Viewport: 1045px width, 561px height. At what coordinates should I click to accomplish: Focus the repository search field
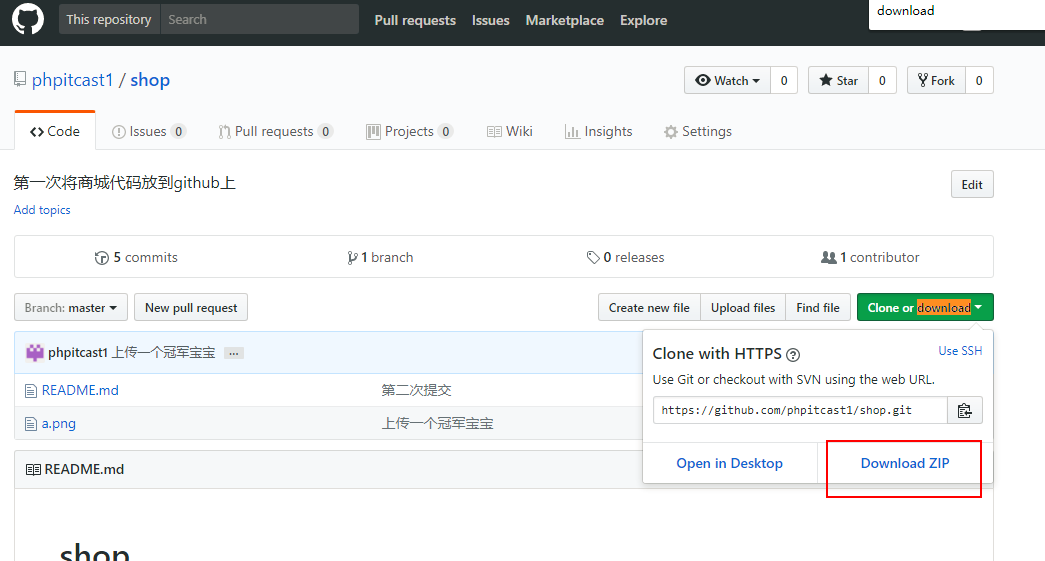tap(258, 19)
